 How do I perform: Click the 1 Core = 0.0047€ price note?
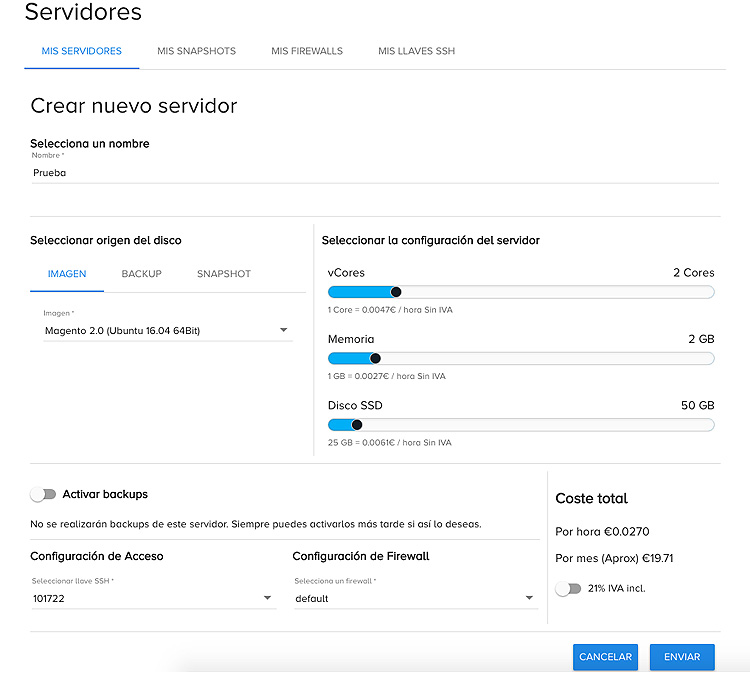click(390, 310)
